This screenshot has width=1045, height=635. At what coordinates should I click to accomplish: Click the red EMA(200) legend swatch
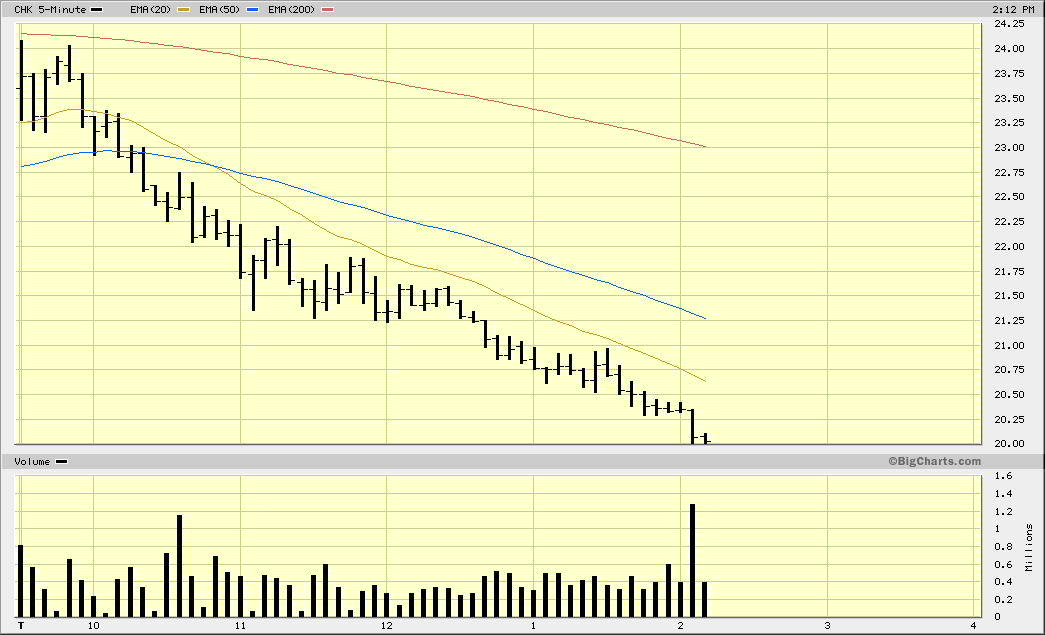coord(327,10)
